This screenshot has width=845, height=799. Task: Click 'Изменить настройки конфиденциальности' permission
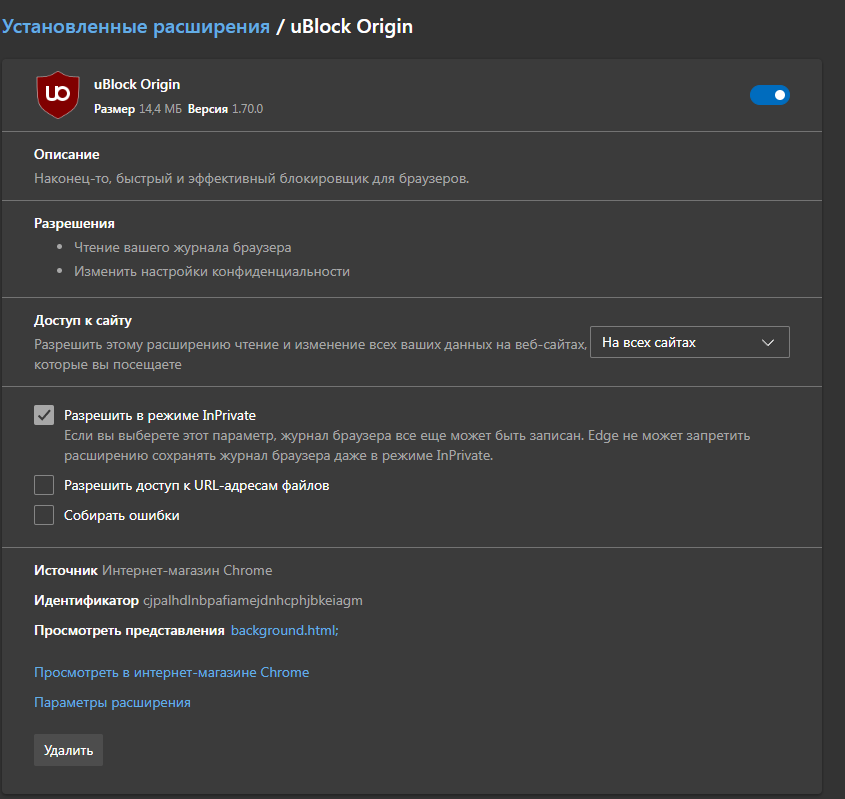(212, 272)
